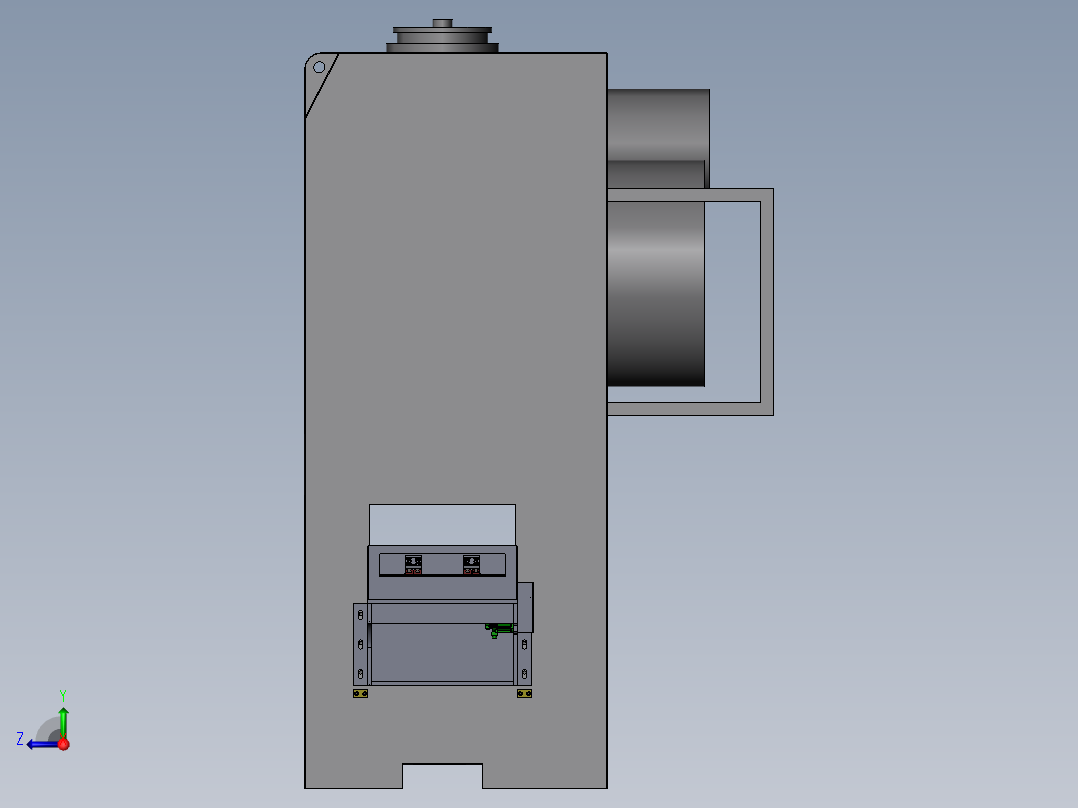The height and width of the screenshot is (808, 1078).
Task: Select the pulley on top of the machine
Action: tap(442, 36)
